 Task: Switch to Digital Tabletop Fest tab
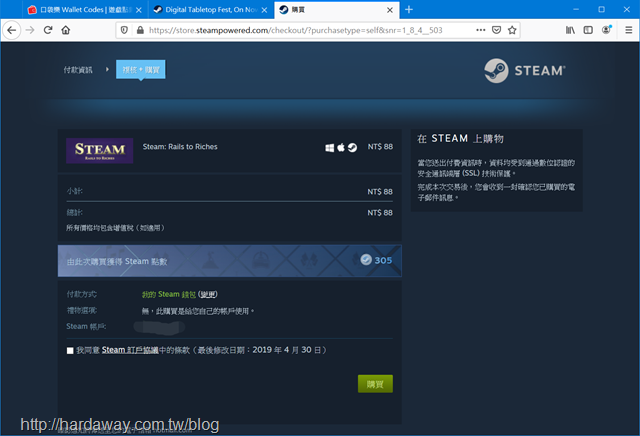point(211,10)
